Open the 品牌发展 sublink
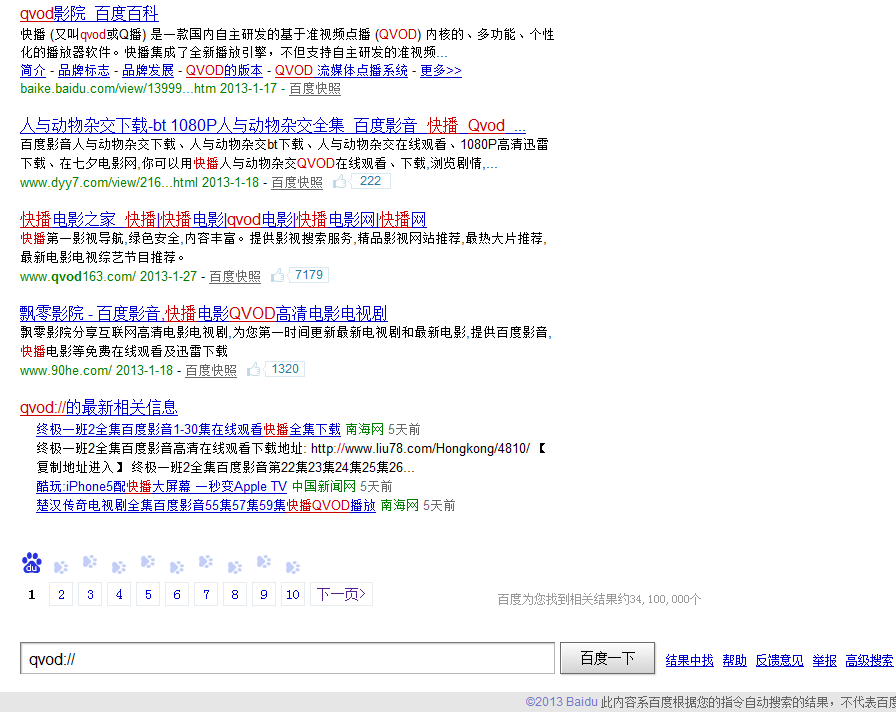The height and width of the screenshot is (712, 896). pyautogui.click(x=147, y=70)
